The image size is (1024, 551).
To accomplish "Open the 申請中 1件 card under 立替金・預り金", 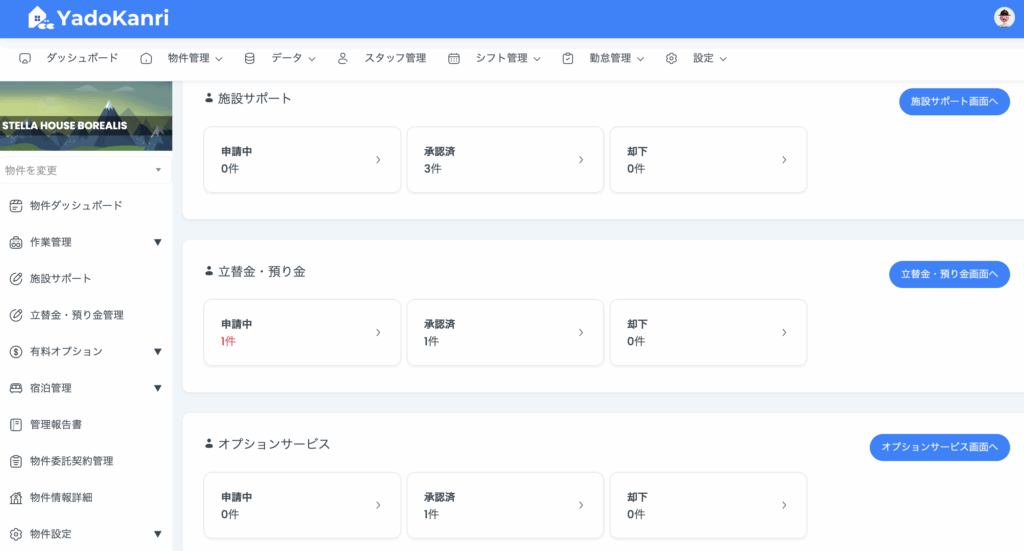I will 302,332.
